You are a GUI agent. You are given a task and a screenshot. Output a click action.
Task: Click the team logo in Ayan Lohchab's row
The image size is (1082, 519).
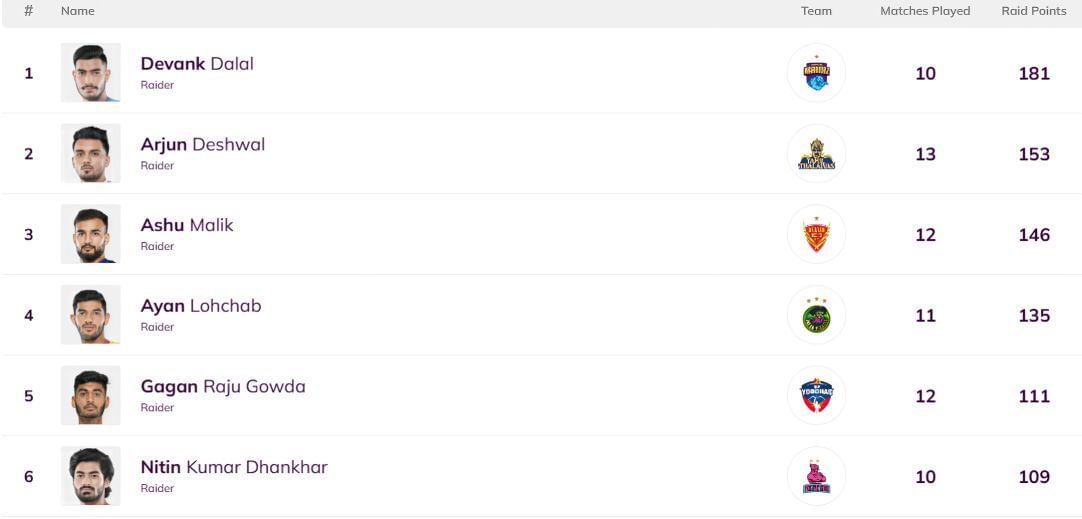(x=816, y=316)
